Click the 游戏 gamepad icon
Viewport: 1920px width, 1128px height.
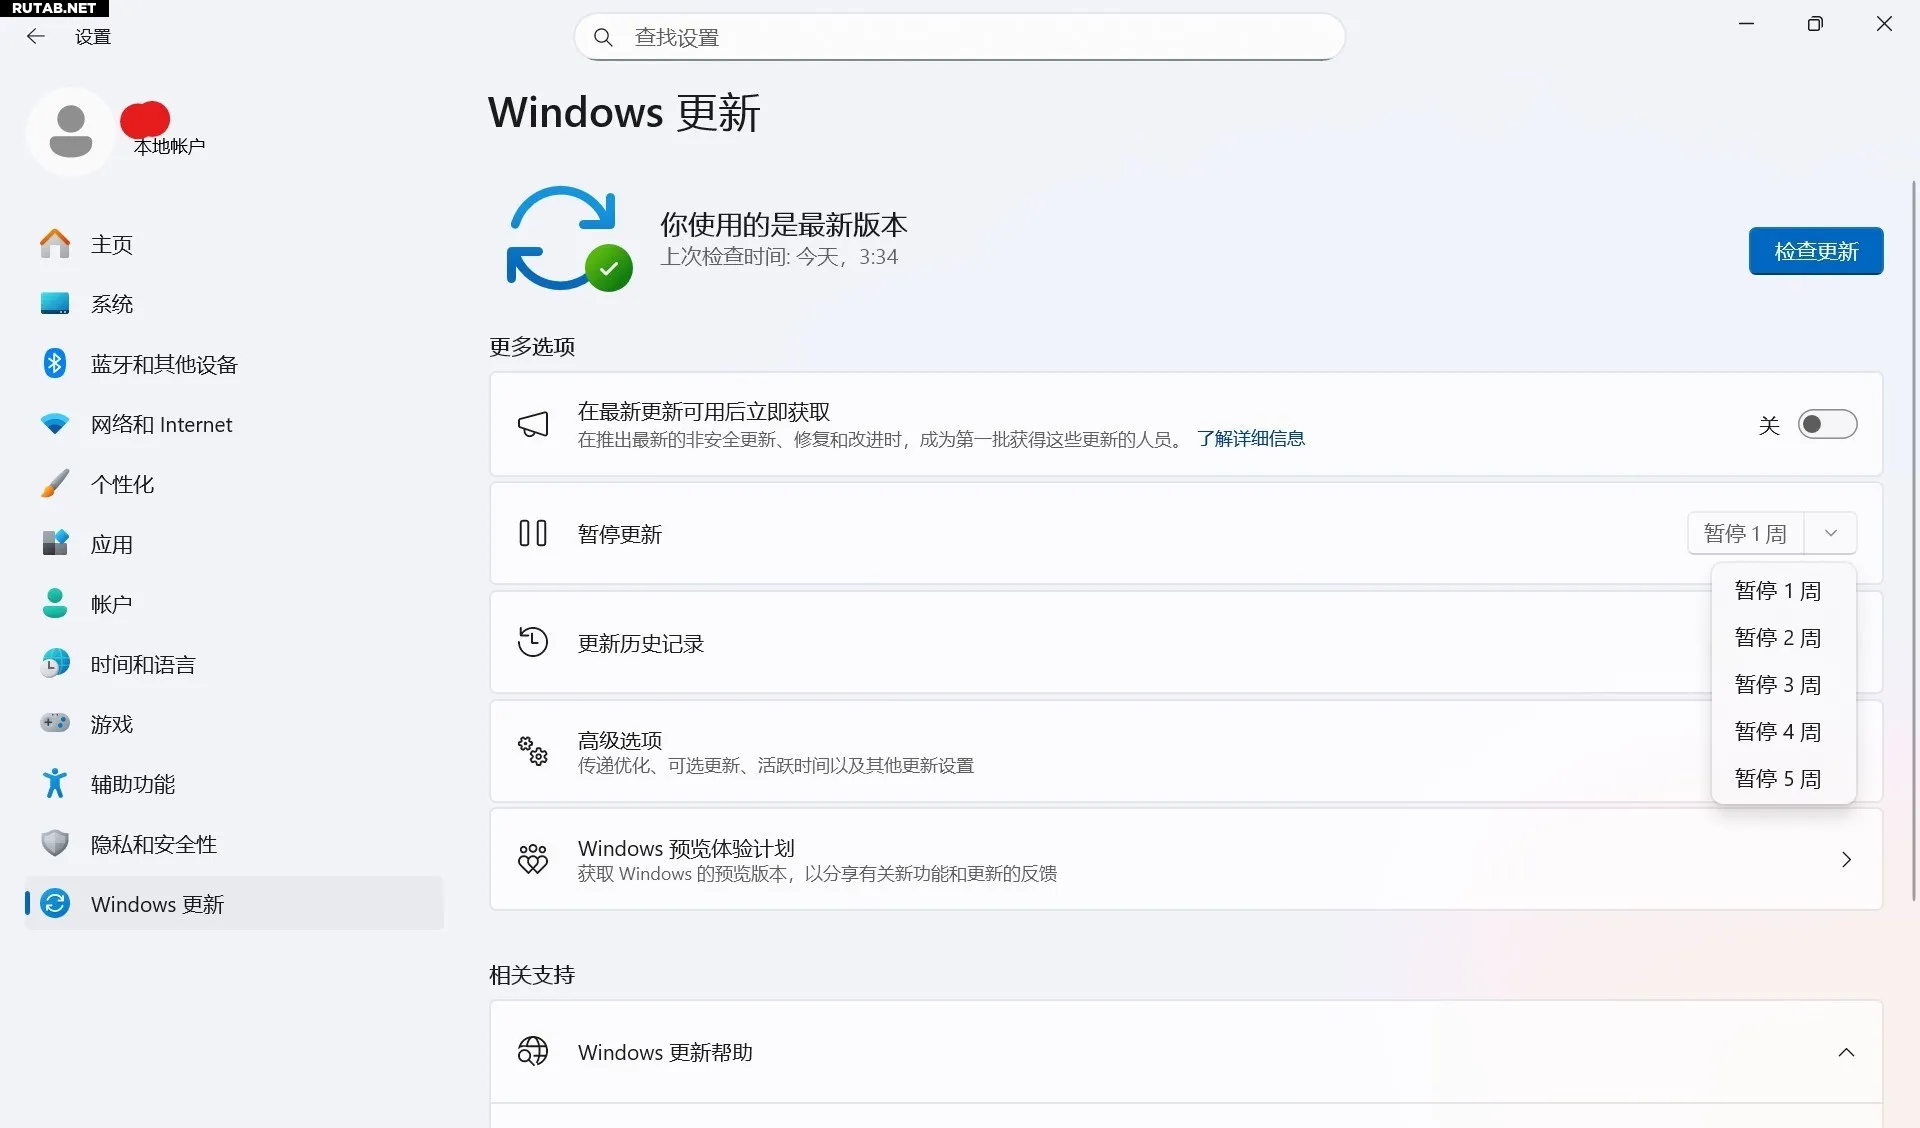click(x=55, y=723)
